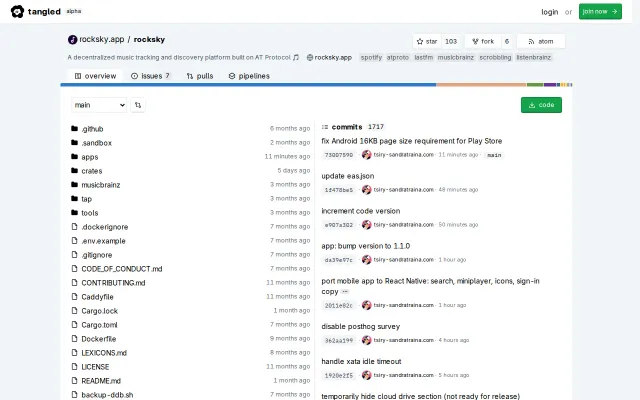Click the blue segment of language bar

tap(248, 85)
